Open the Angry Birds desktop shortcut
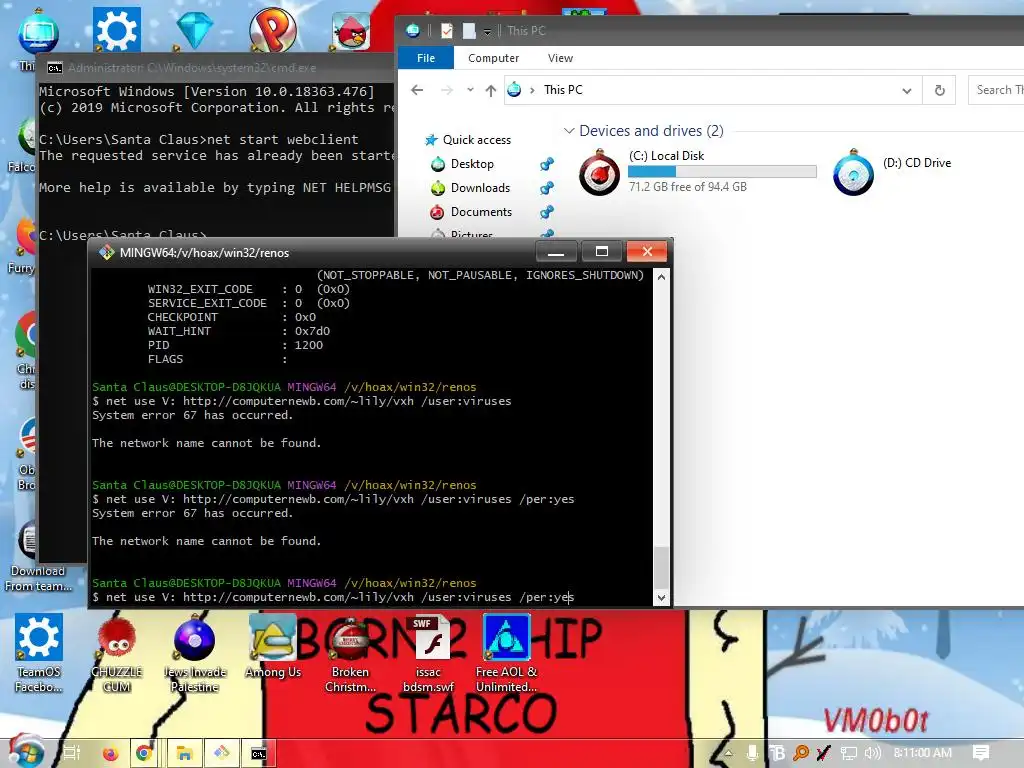This screenshot has width=1024, height=768. (351, 30)
